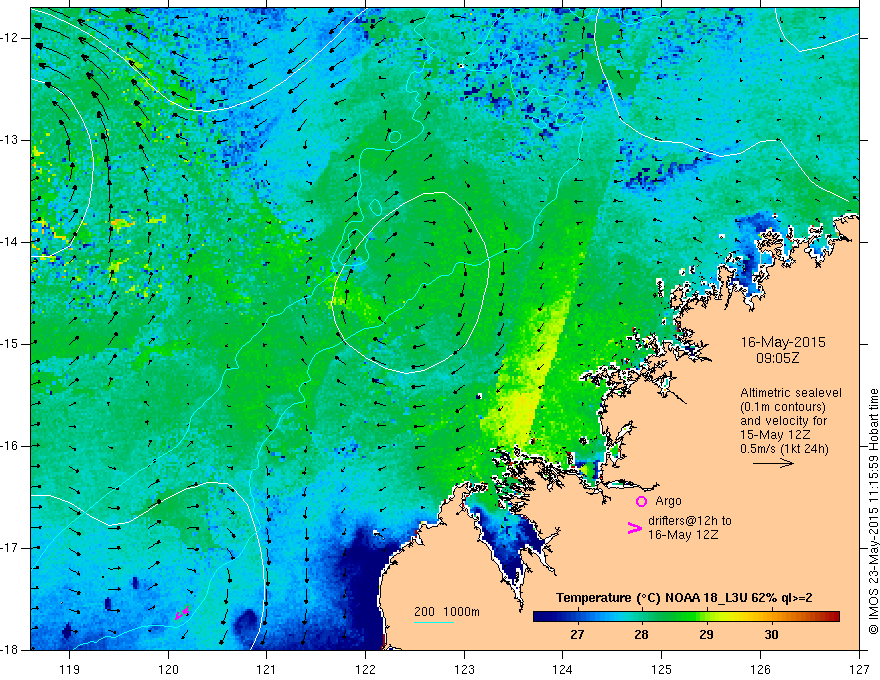Click the date text 16-May-2015
Screen dimensions: 880x680
pyautogui.click(x=783, y=342)
